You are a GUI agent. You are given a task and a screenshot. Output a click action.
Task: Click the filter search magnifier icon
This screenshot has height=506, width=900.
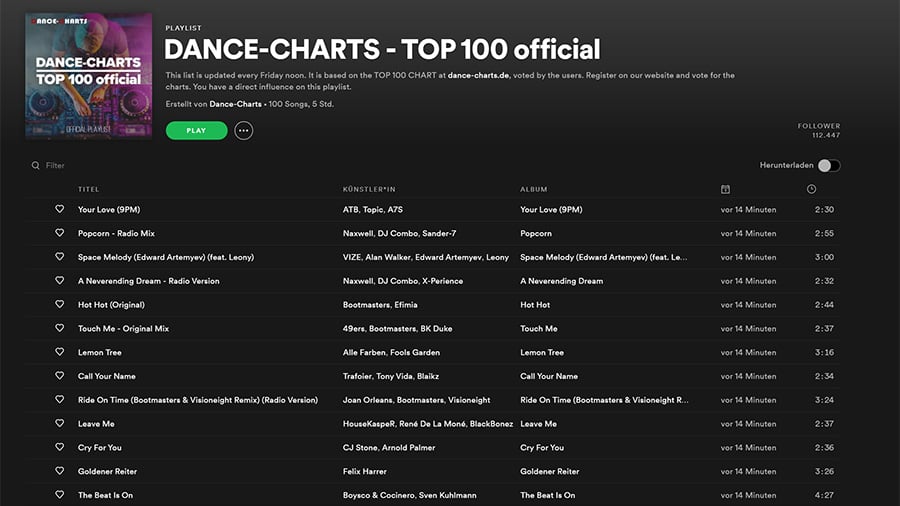[x=36, y=165]
